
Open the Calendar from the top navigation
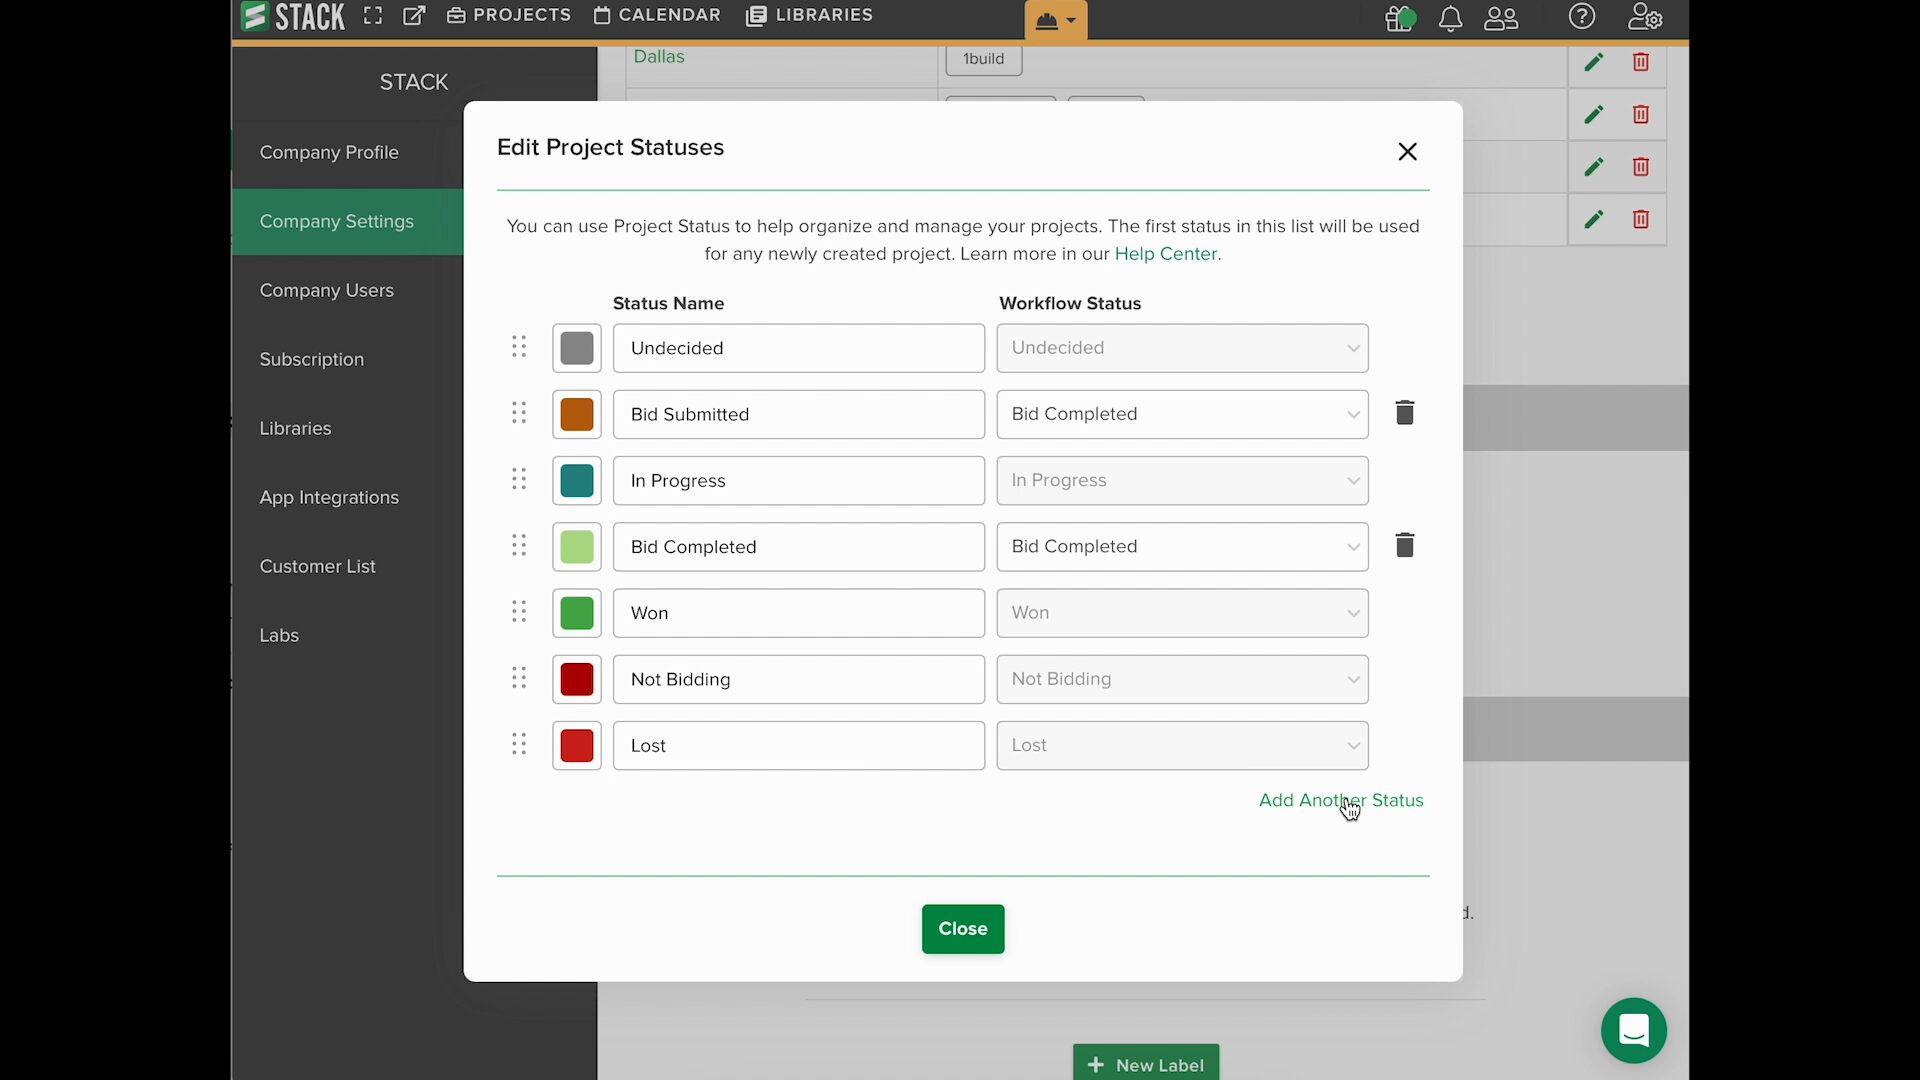click(x=657, y=15)
